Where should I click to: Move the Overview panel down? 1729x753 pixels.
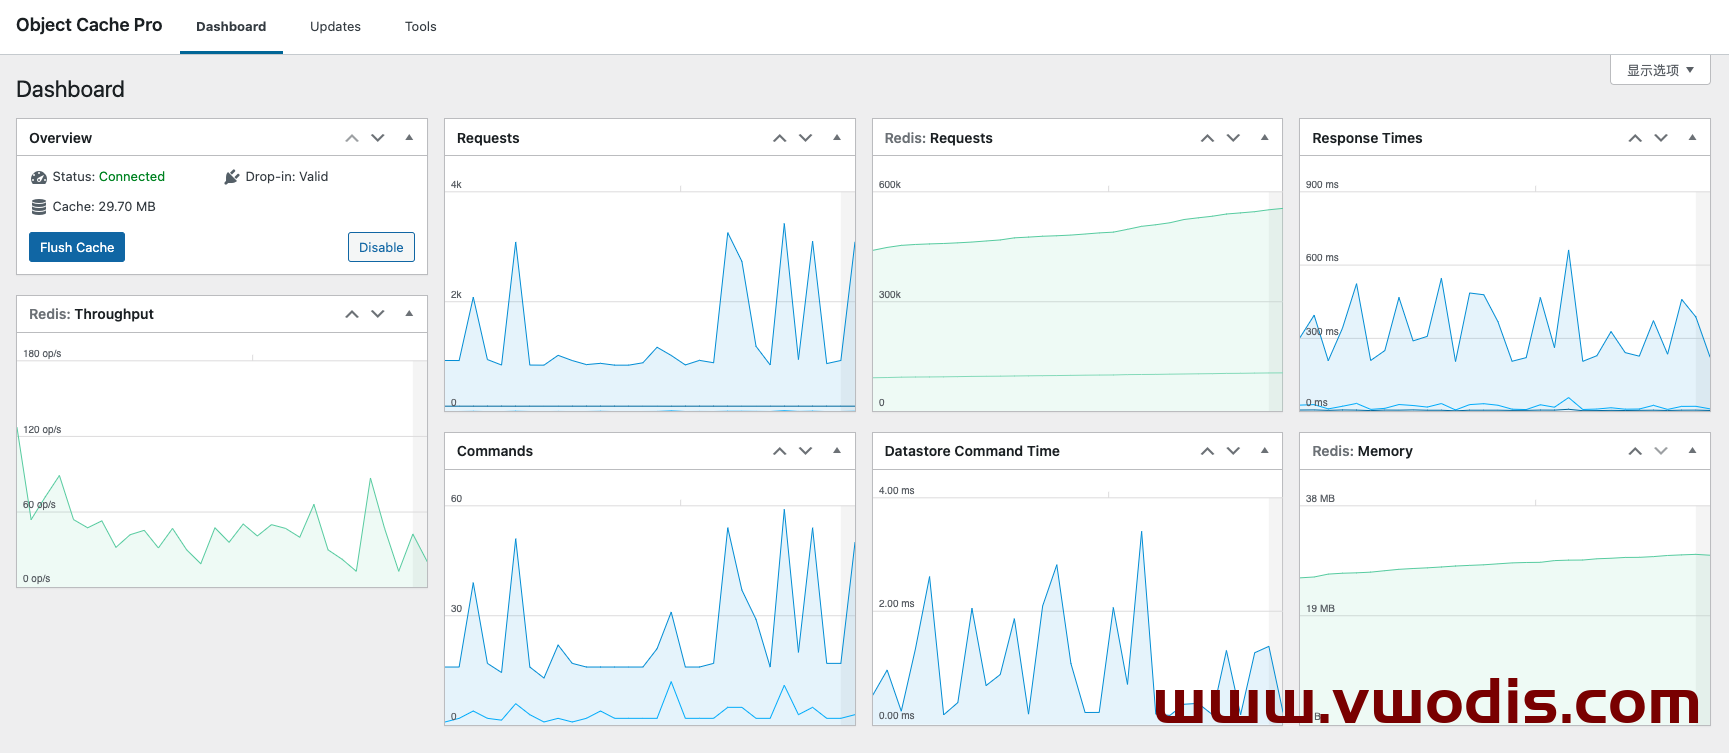click(378, 138)
